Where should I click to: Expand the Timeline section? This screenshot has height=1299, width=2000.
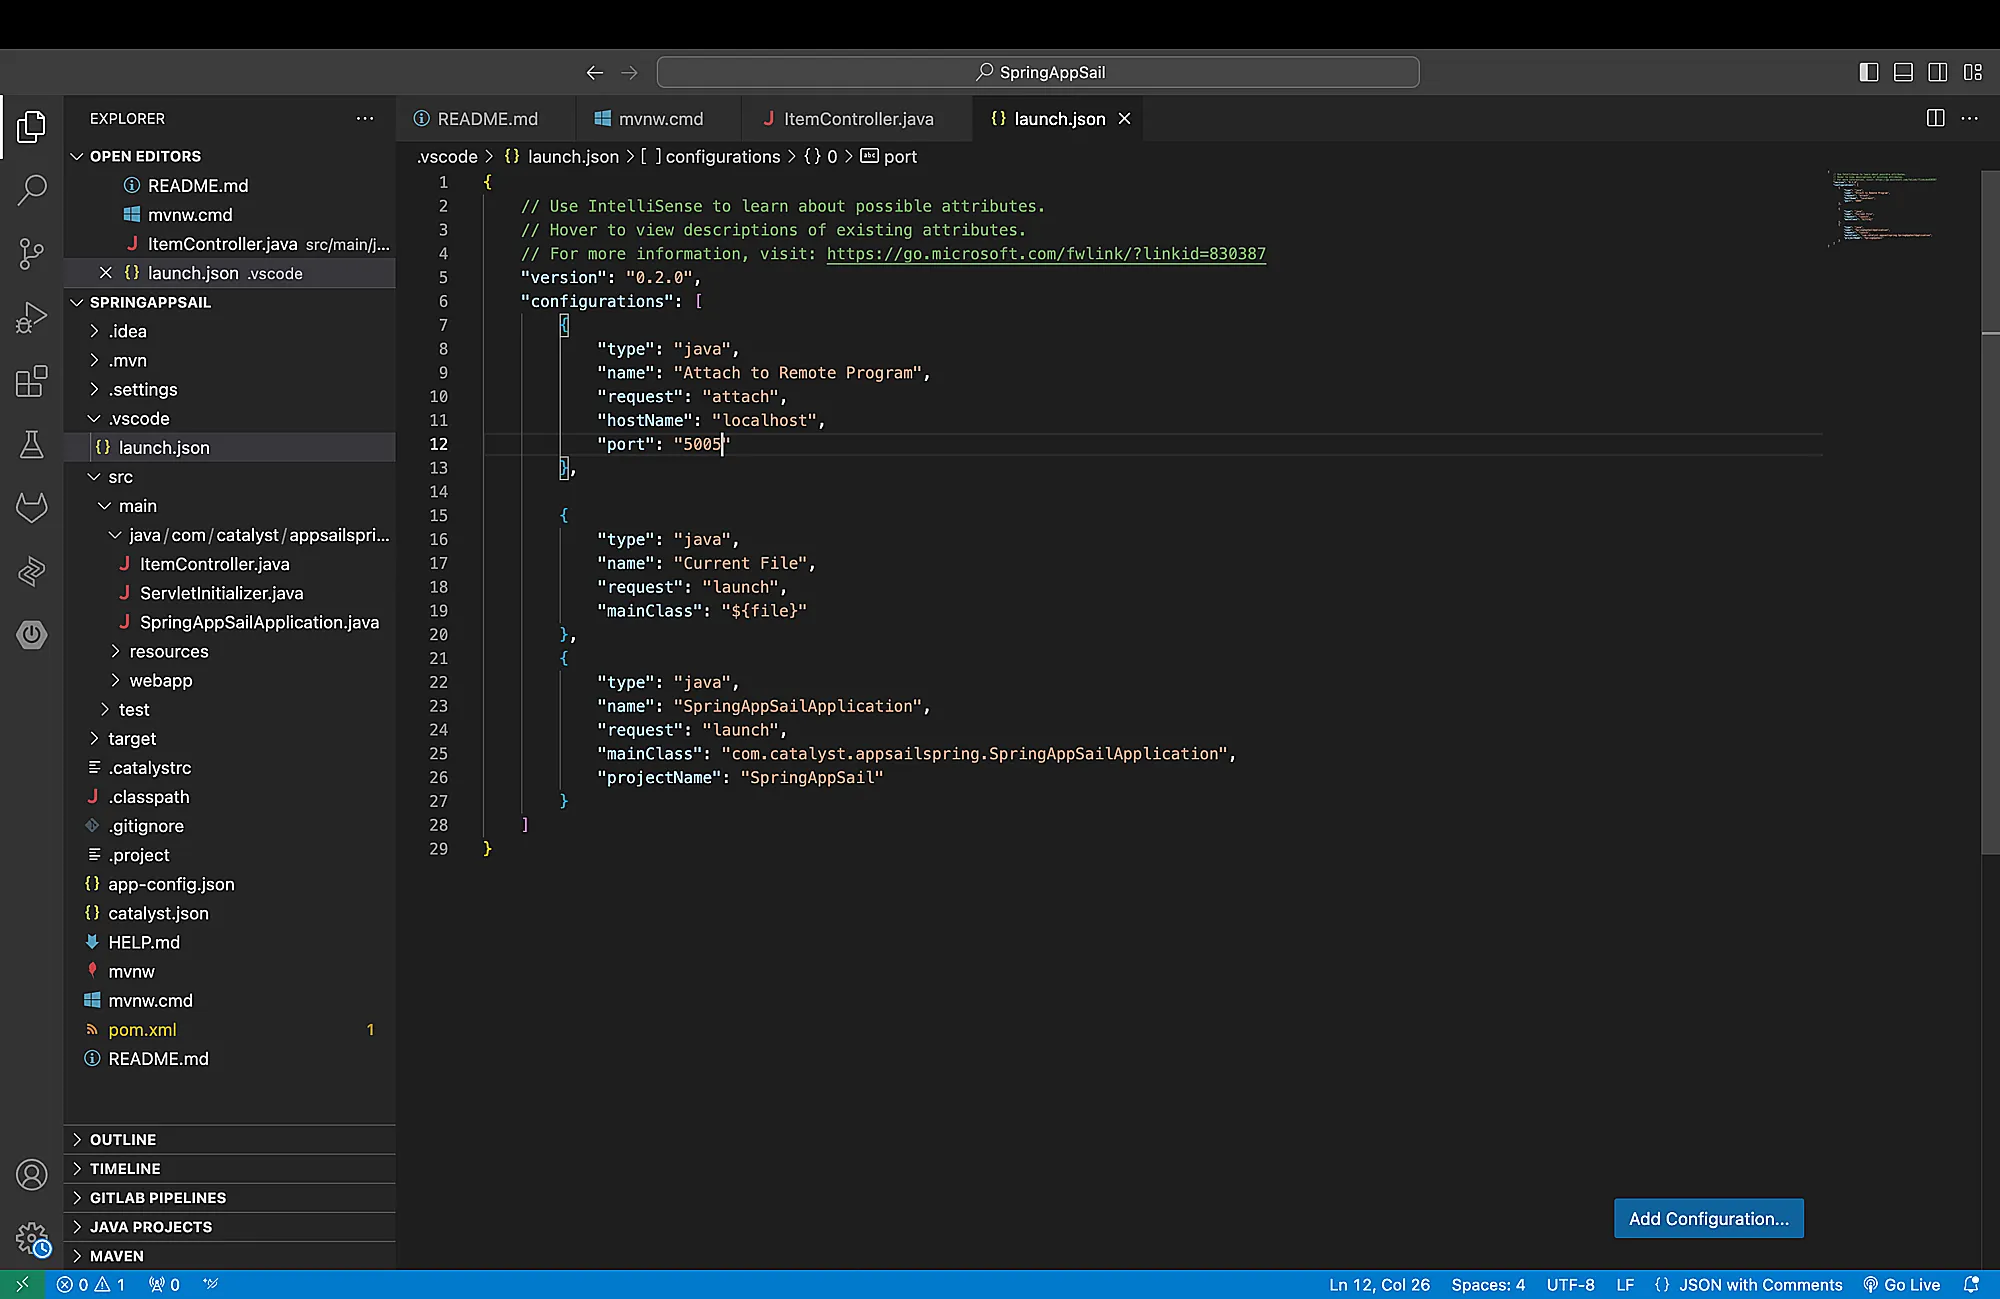(x=230, y=1168)
